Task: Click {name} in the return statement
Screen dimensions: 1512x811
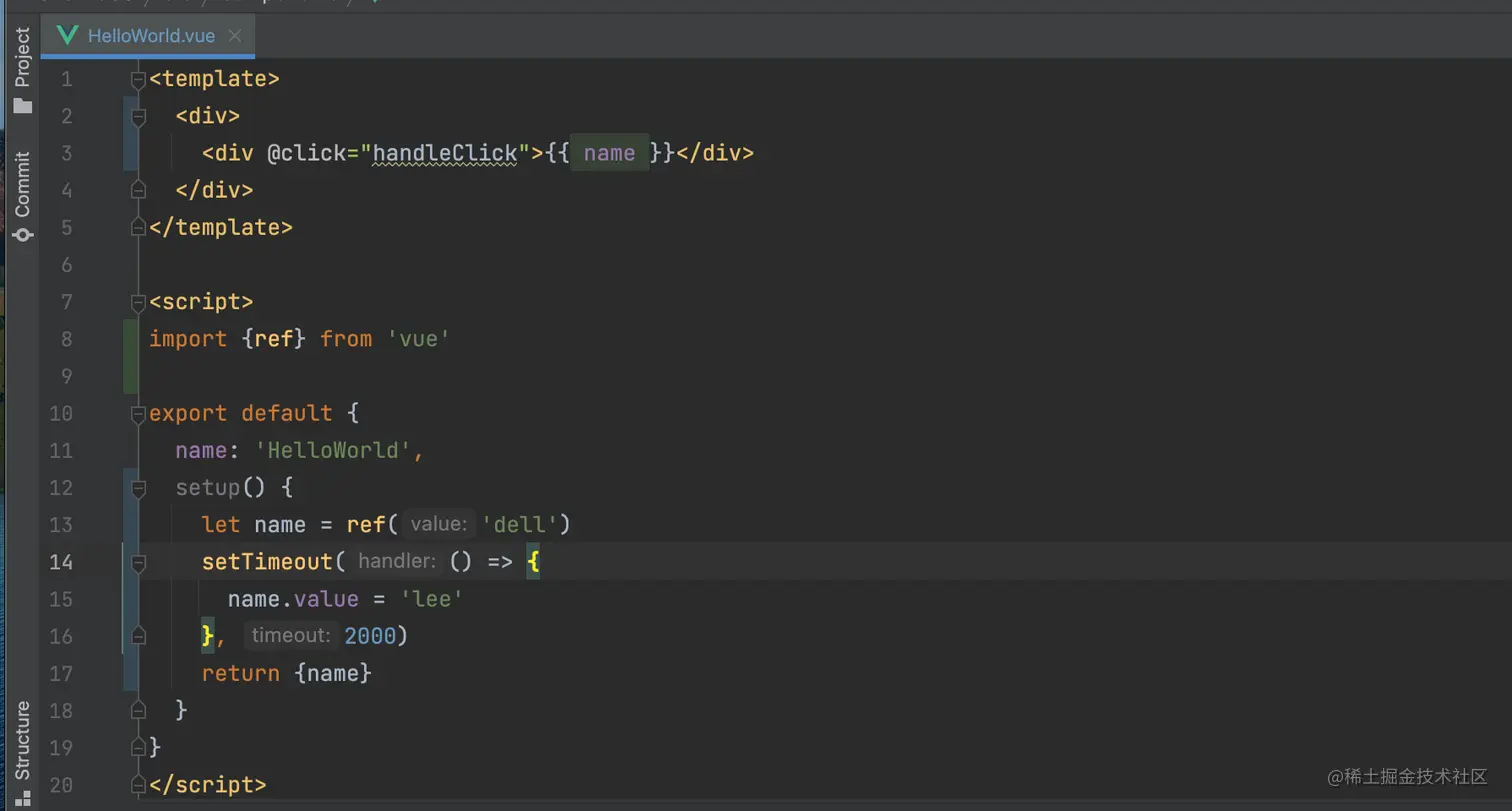Action: pyautogui.click(x=333, y=673)
